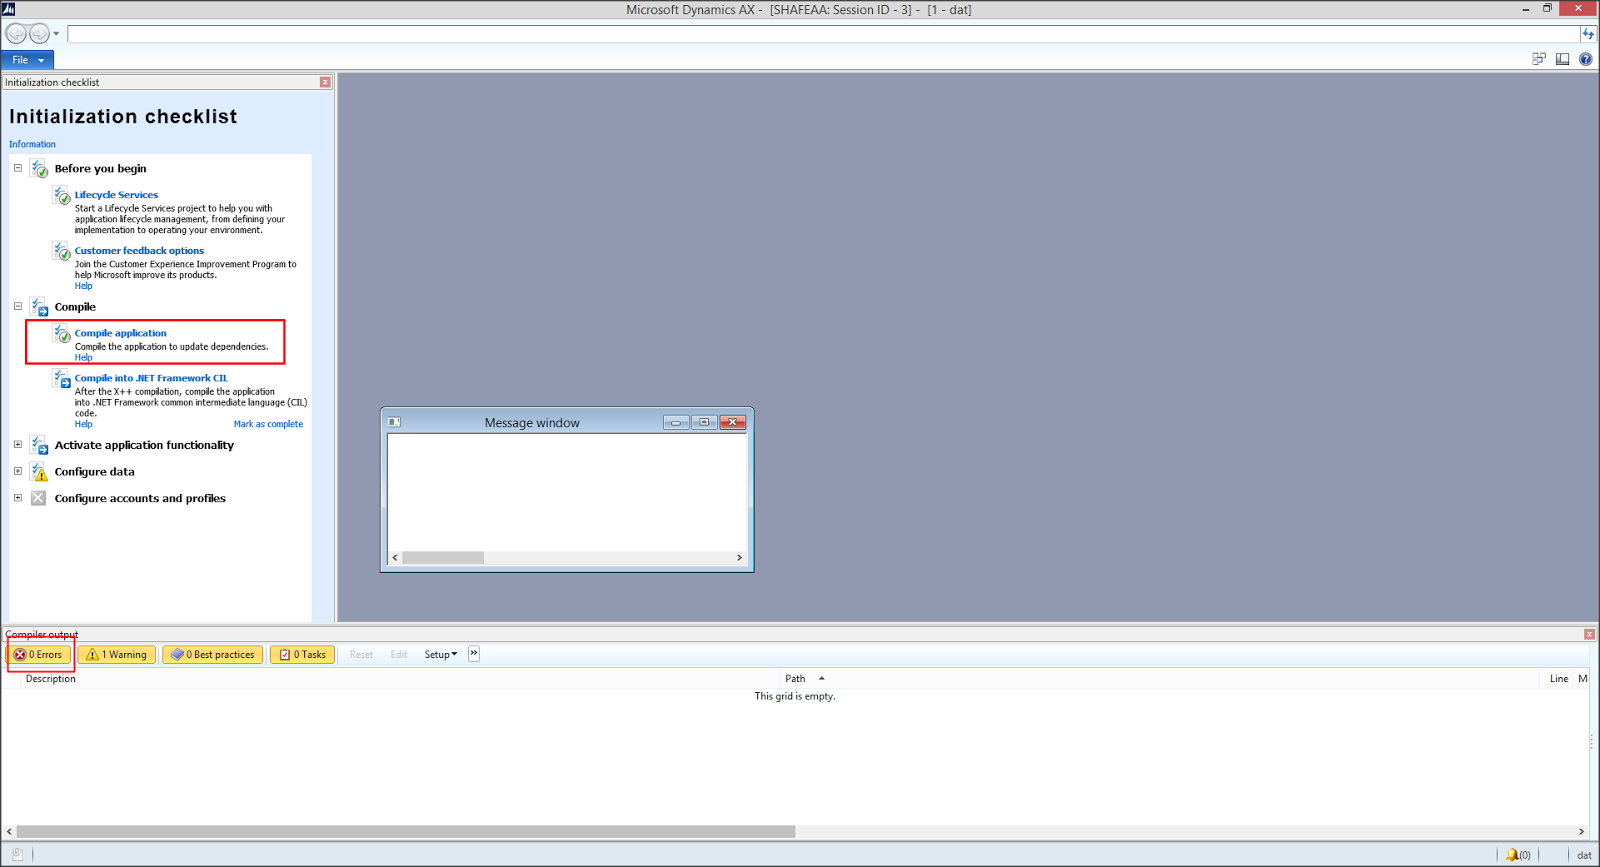Click the Information link
This screenshot has height=867, width=1600.
tap(32, 144)
